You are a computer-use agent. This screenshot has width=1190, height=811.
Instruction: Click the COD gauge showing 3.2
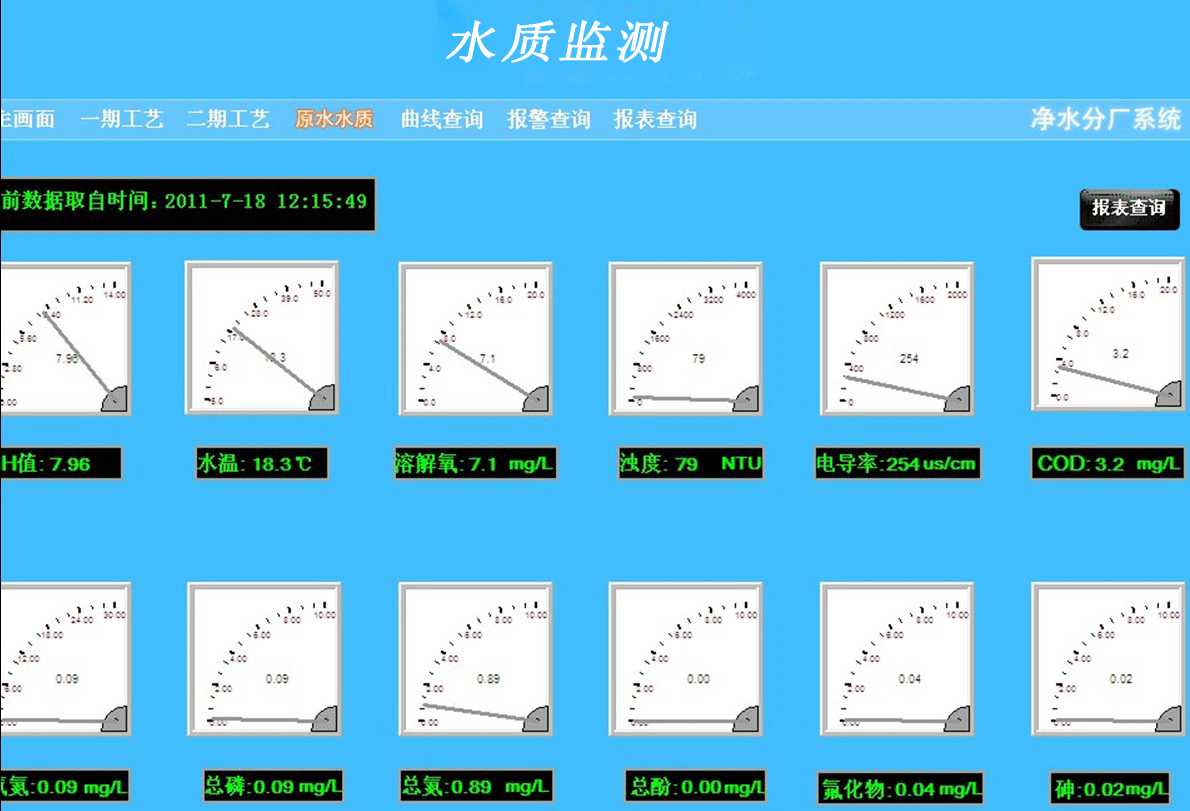[x=1108, y=334]
